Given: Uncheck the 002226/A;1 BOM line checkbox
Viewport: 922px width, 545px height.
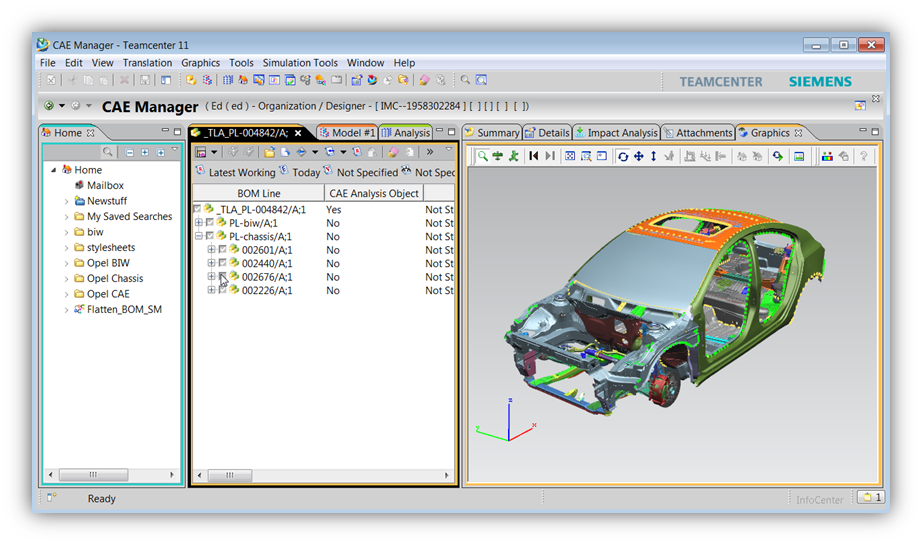Looking at the screenshot, I should pyautogui.click(x=222, y=290).
